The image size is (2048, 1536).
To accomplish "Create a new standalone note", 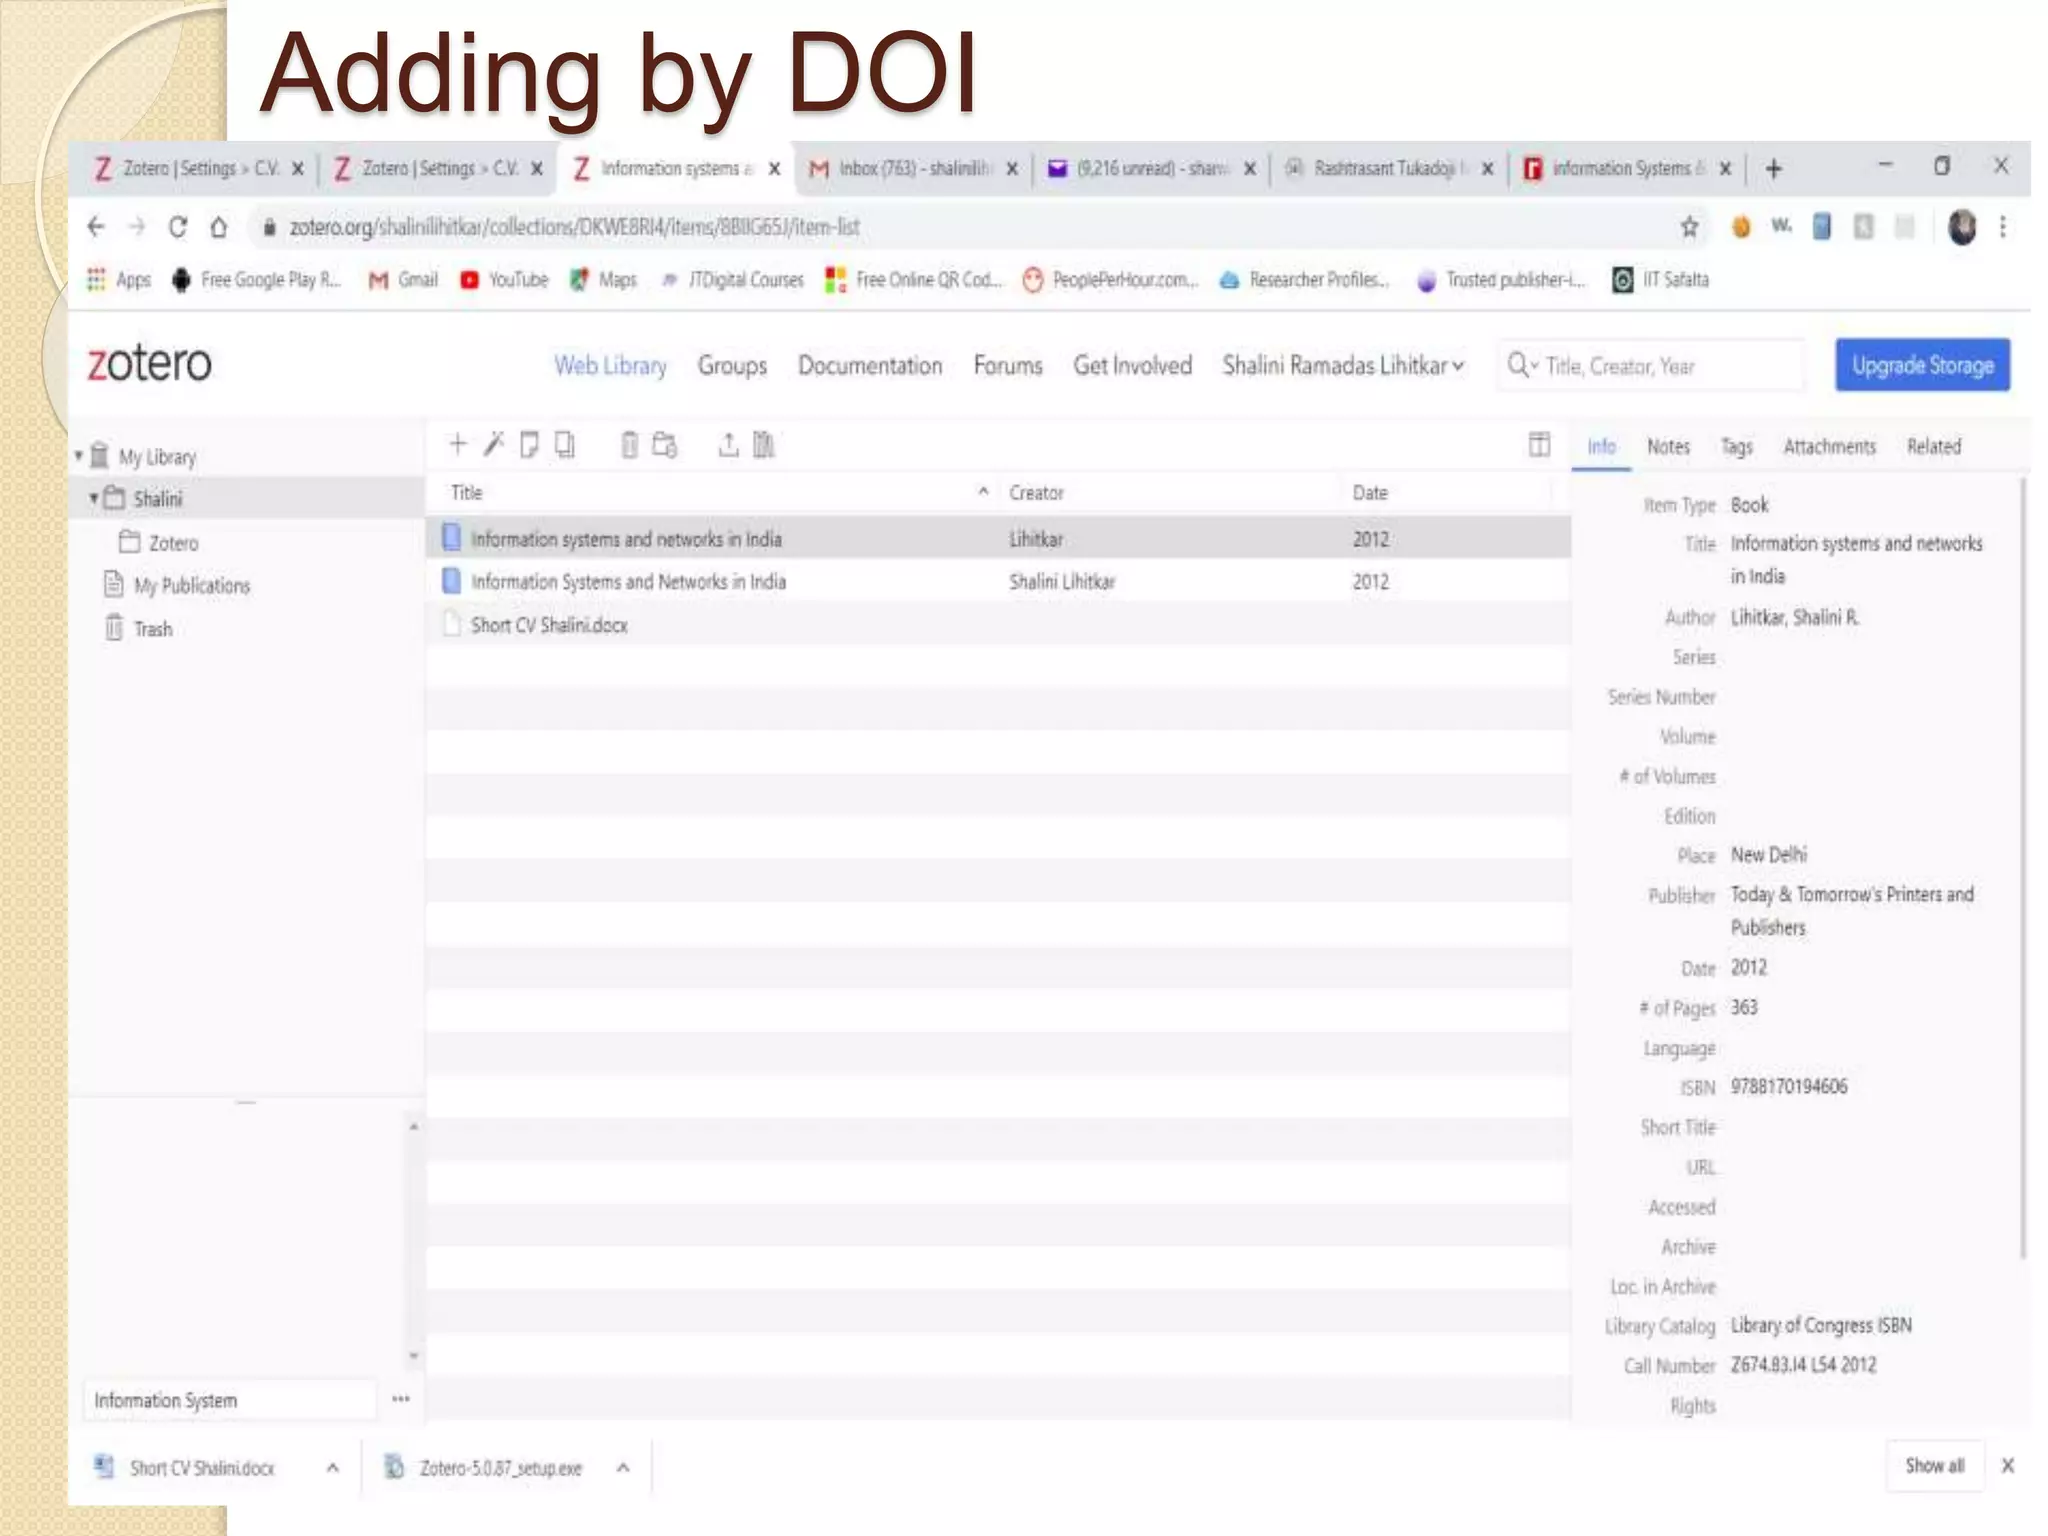I will pos(529,444).
